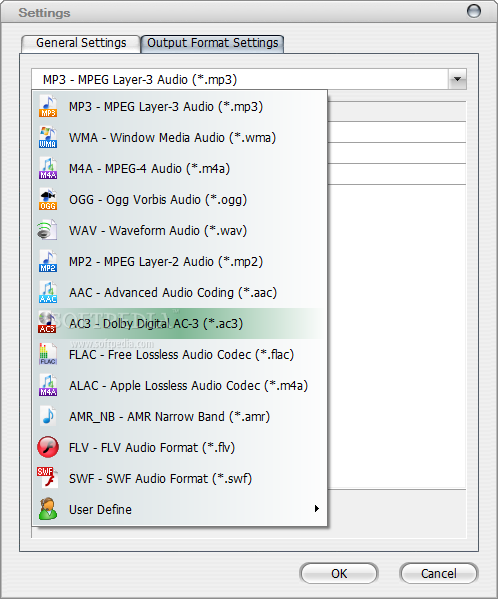
Task: Select highlighted AC3 - Dolby Digital AC-3 item
Action: [179, 323]
